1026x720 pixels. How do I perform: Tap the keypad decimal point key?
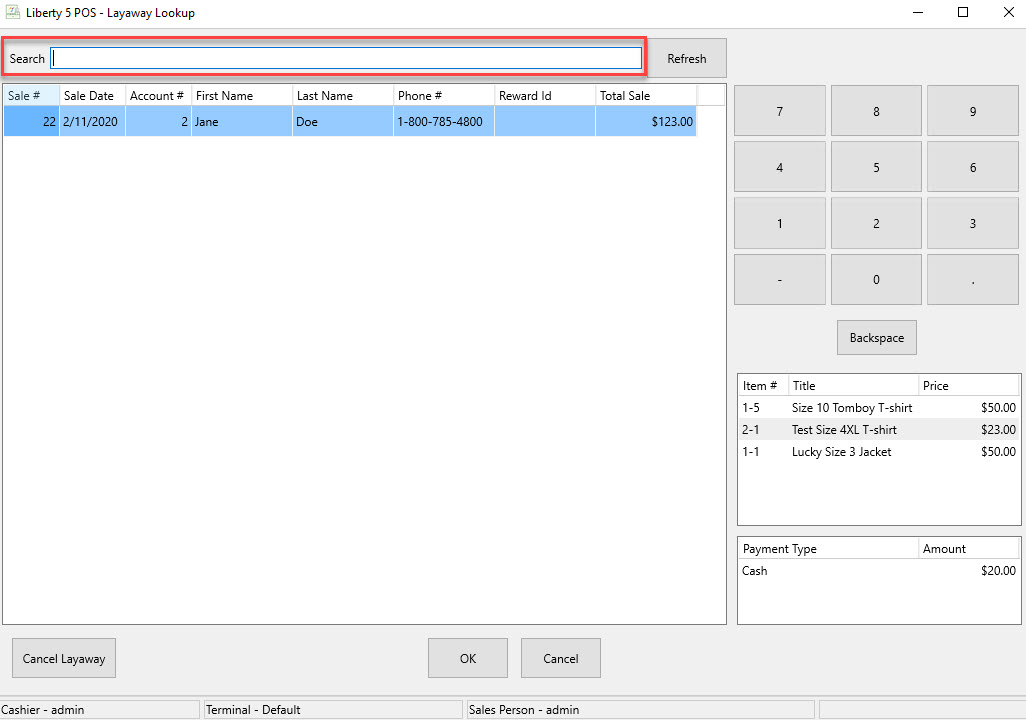[x=973, y=280]
